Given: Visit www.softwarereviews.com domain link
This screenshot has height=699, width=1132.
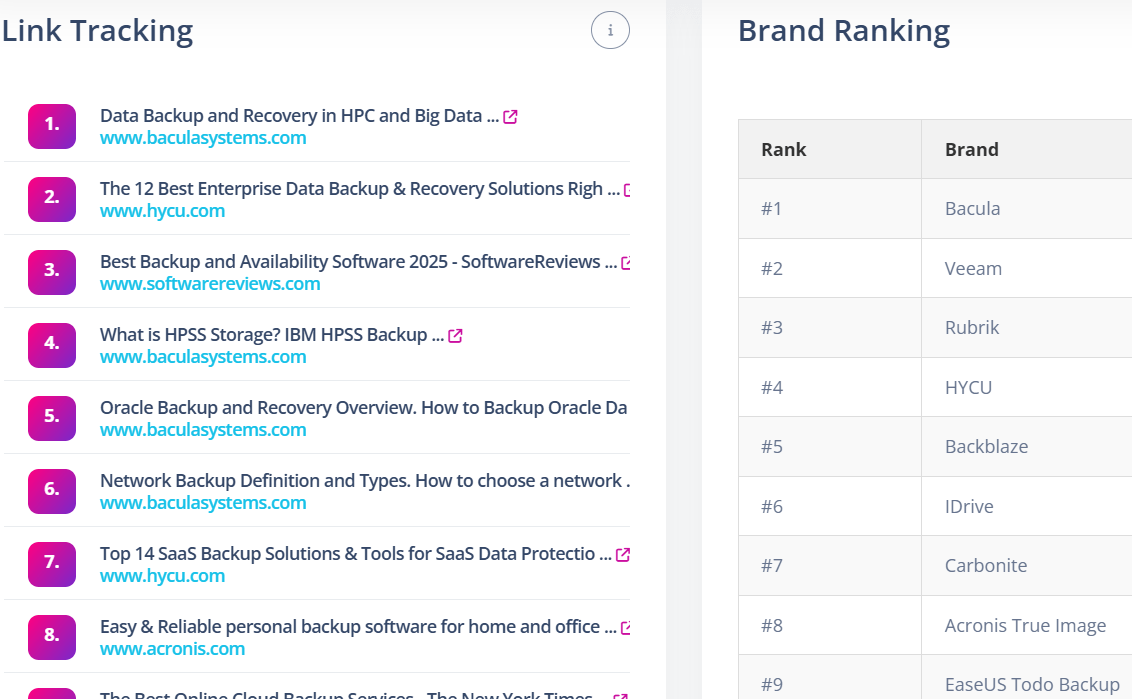Looking at the screenshot, I should pyautogui.click(x=210, y=284).
